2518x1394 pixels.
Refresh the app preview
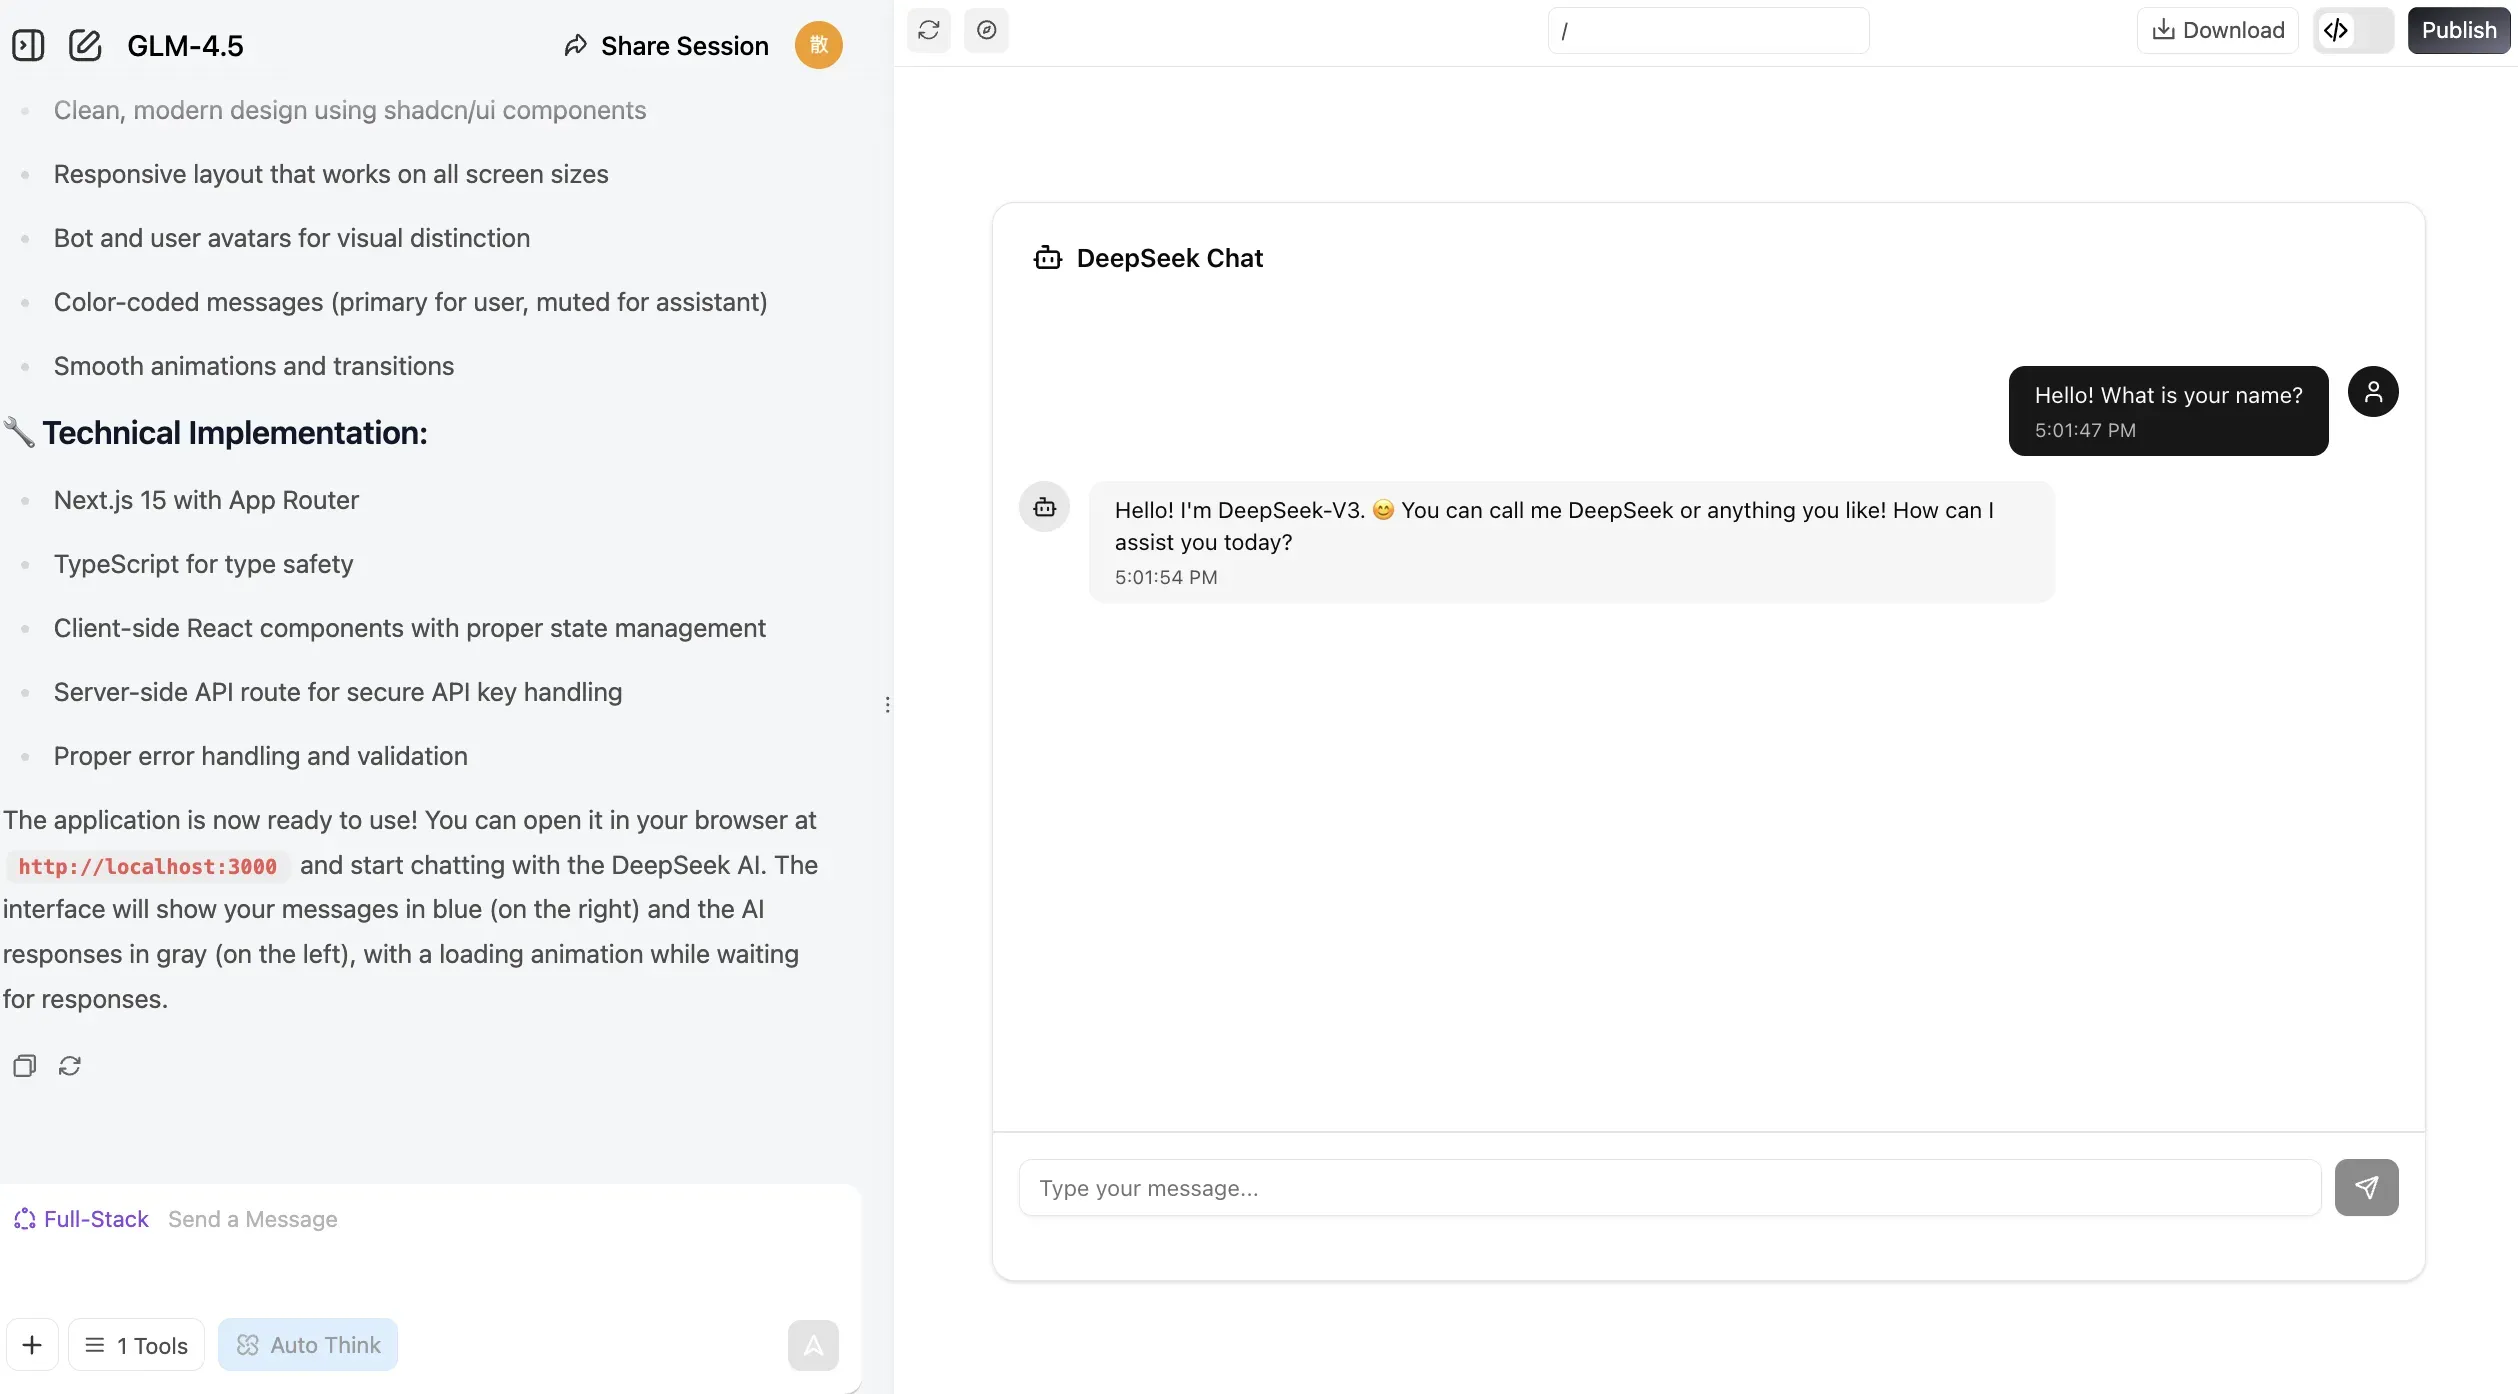[x=928, y=30]
